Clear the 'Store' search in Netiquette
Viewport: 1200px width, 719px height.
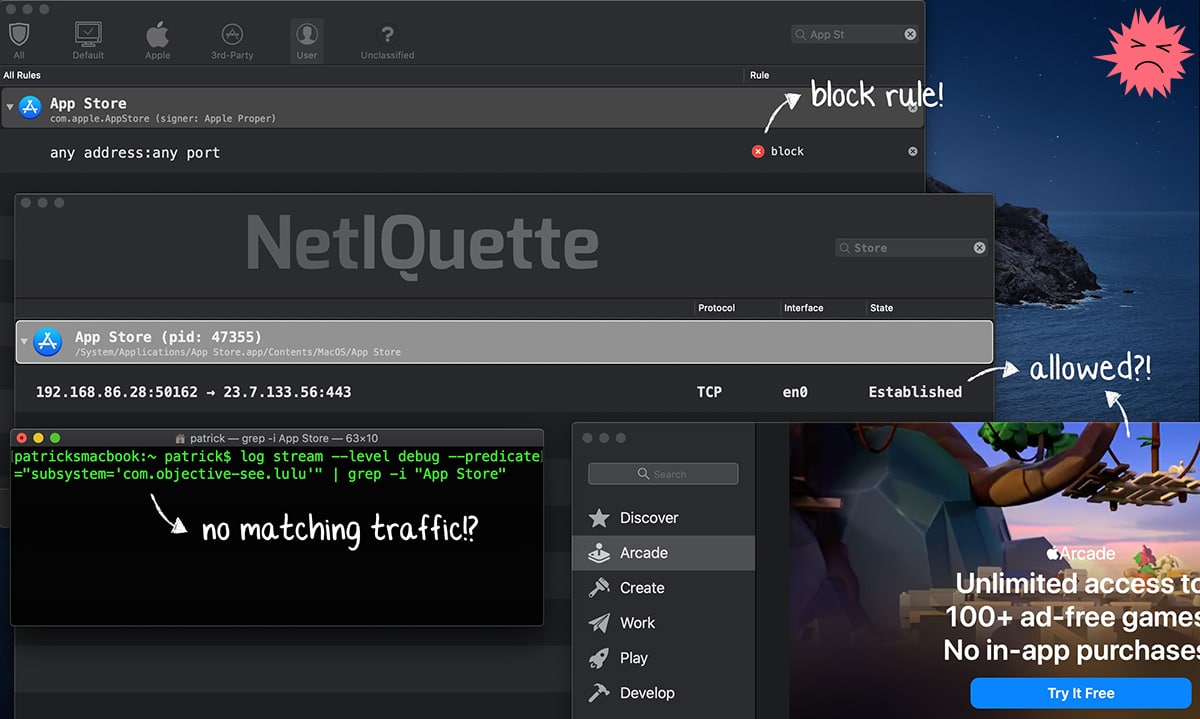pos(980,248)
